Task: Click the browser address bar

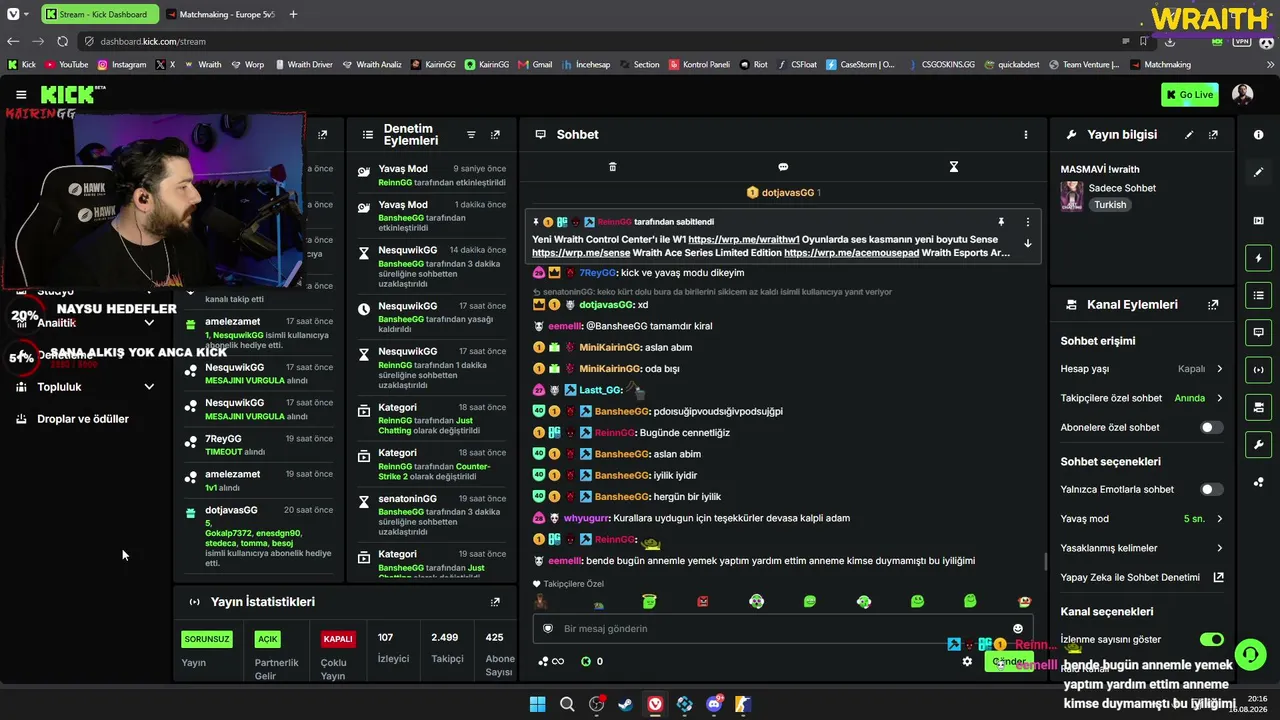Action: 600,41
